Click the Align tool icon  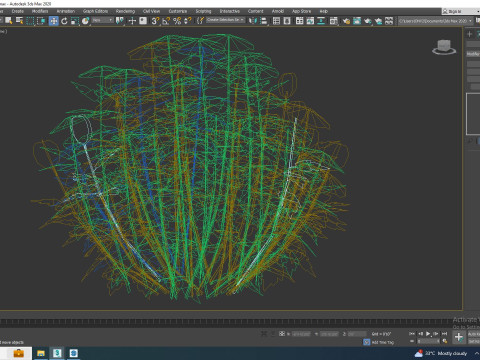click(x=264, y=21)
